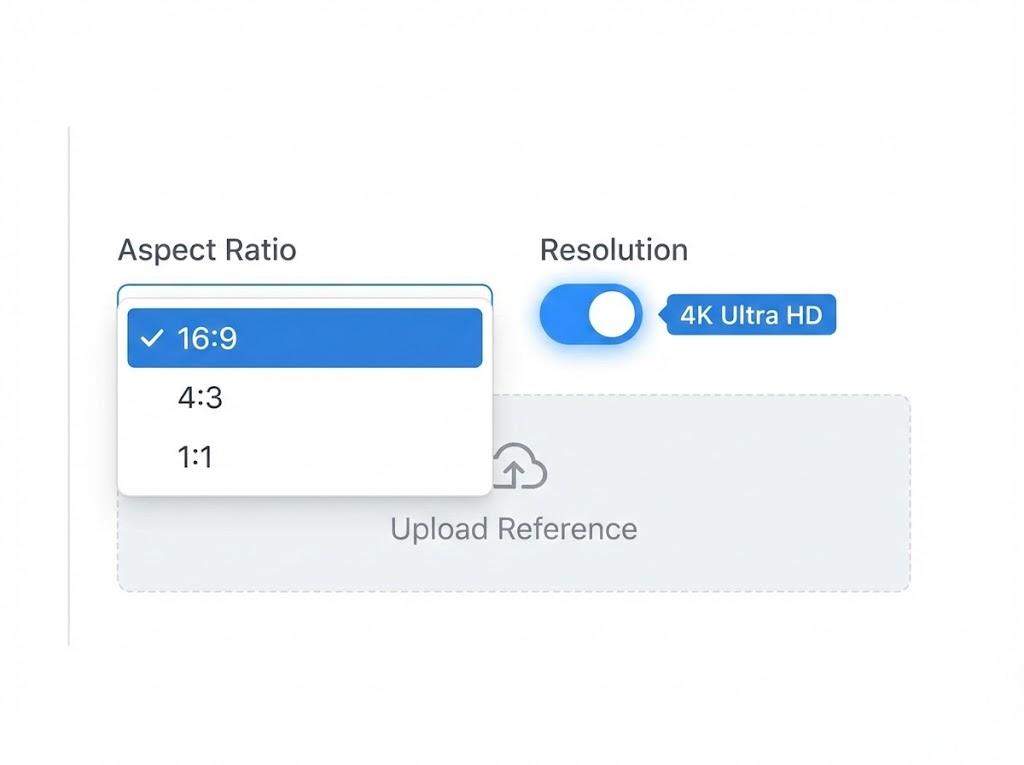
Task: Switch resolution setting to standard quality
Action: (x=590, y=313)
